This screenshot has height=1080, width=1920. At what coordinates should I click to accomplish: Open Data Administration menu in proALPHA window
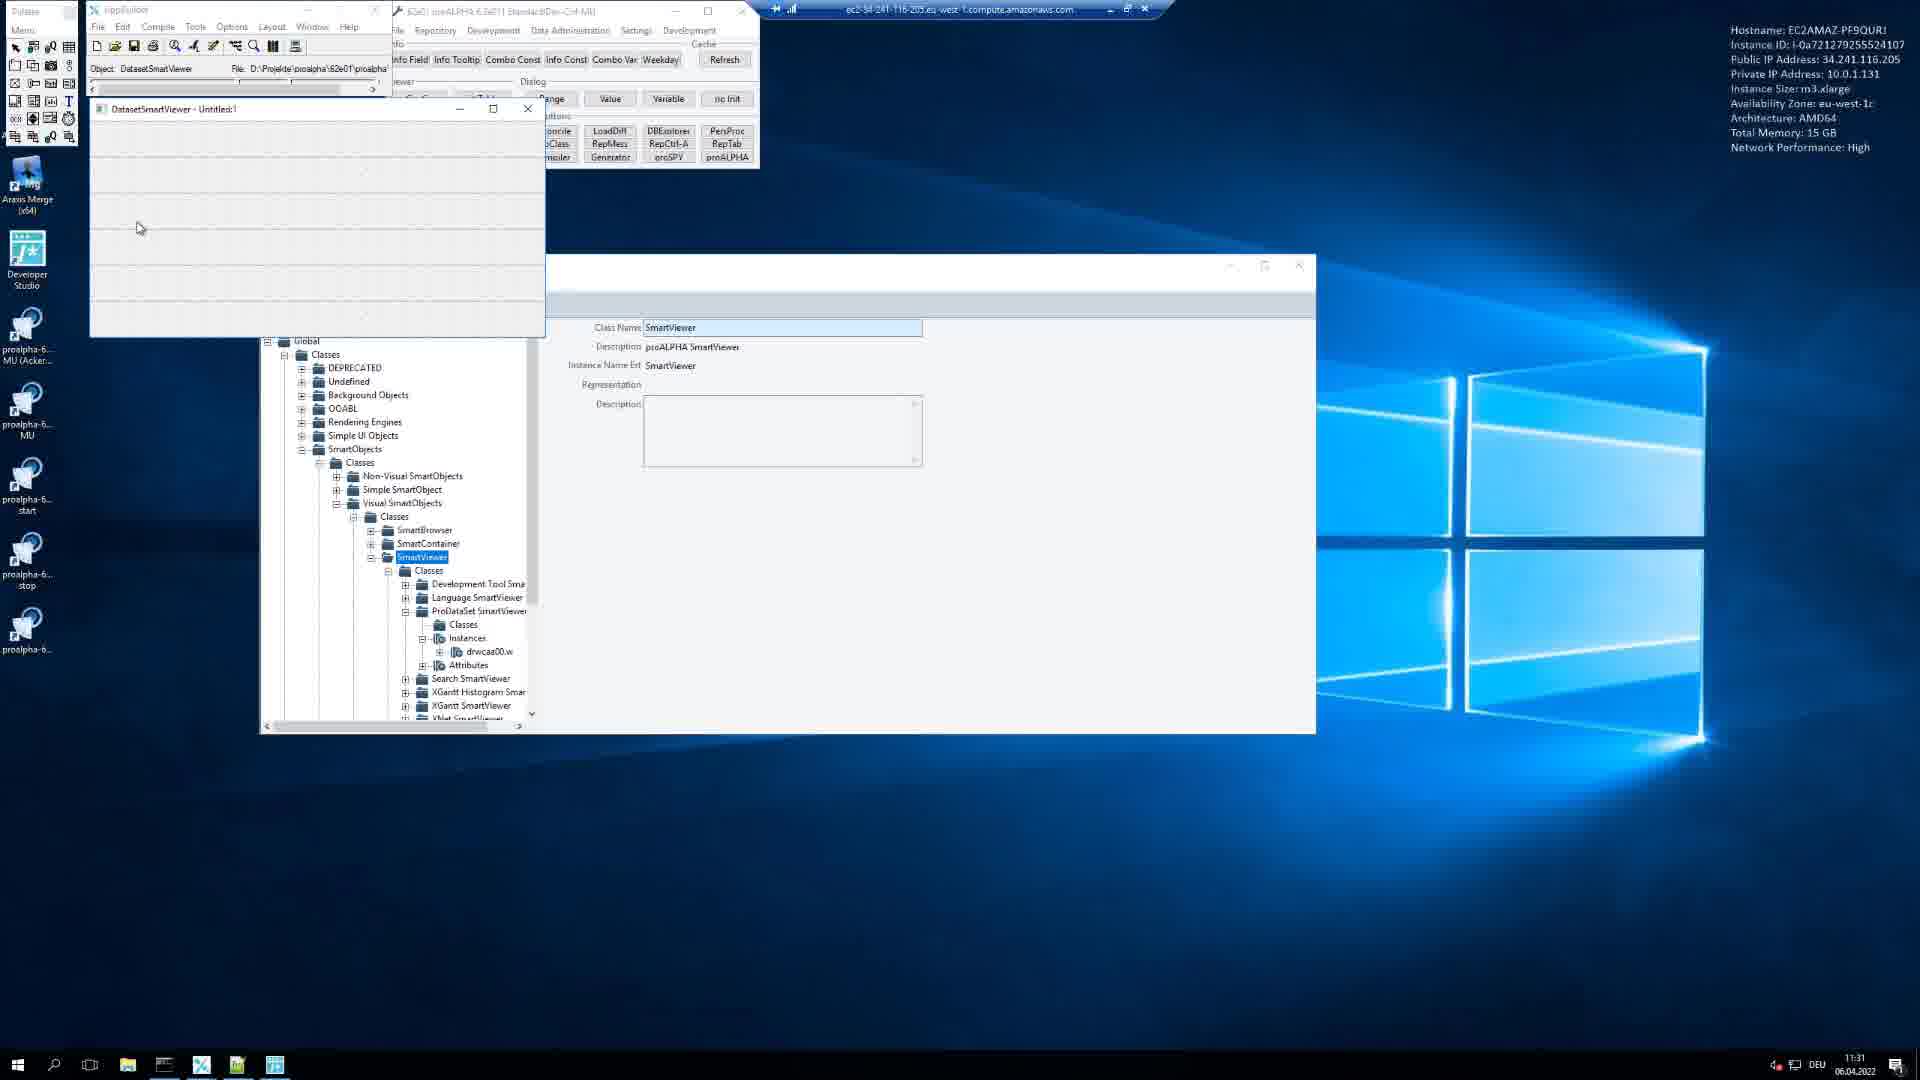[570, 31]
